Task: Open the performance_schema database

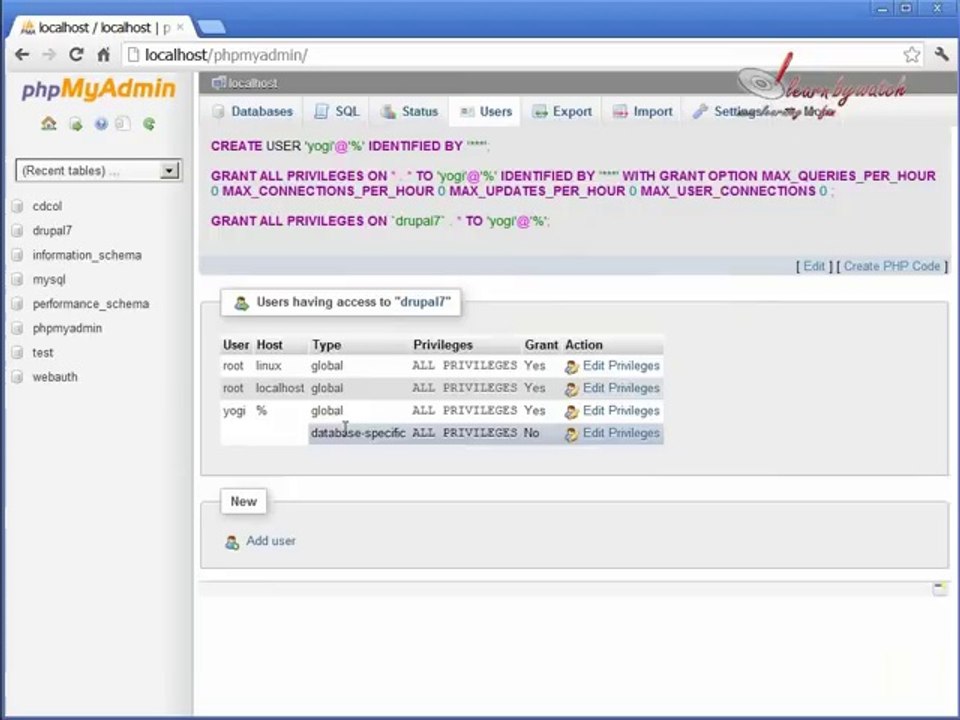Action: pyautogui.click(x=91, y=304)
